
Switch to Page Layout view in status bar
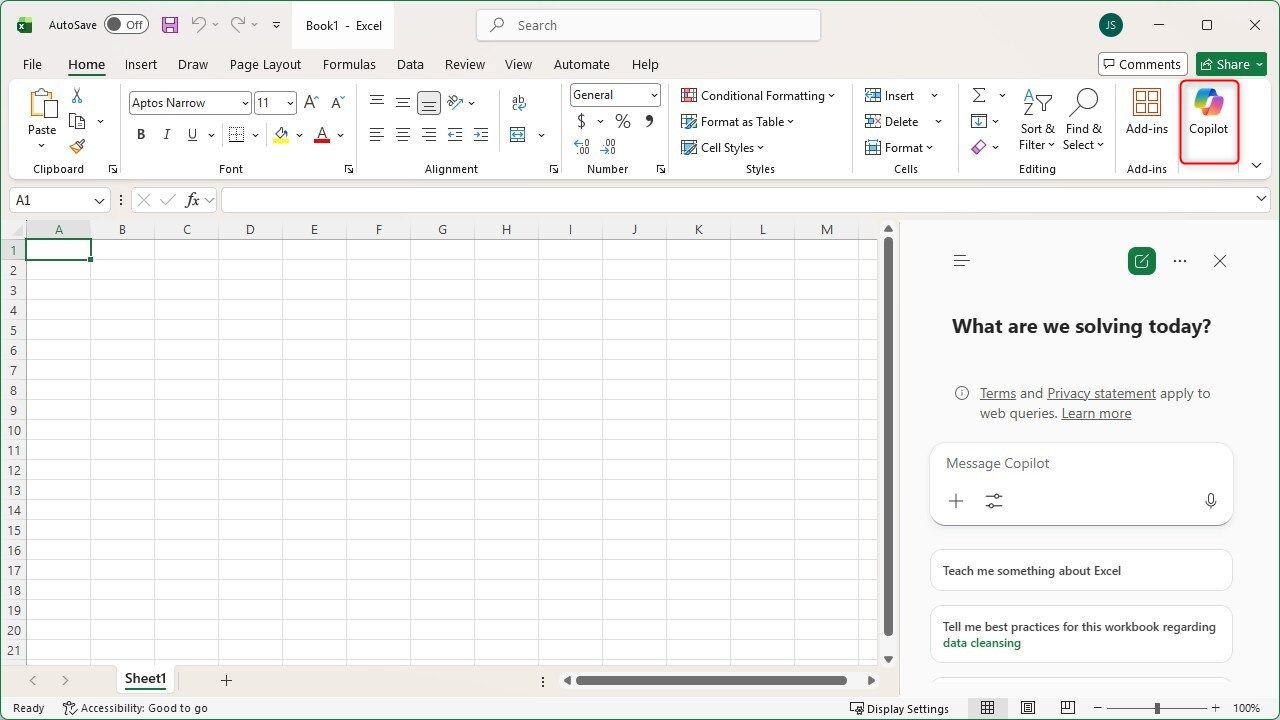pos(1027,708)
